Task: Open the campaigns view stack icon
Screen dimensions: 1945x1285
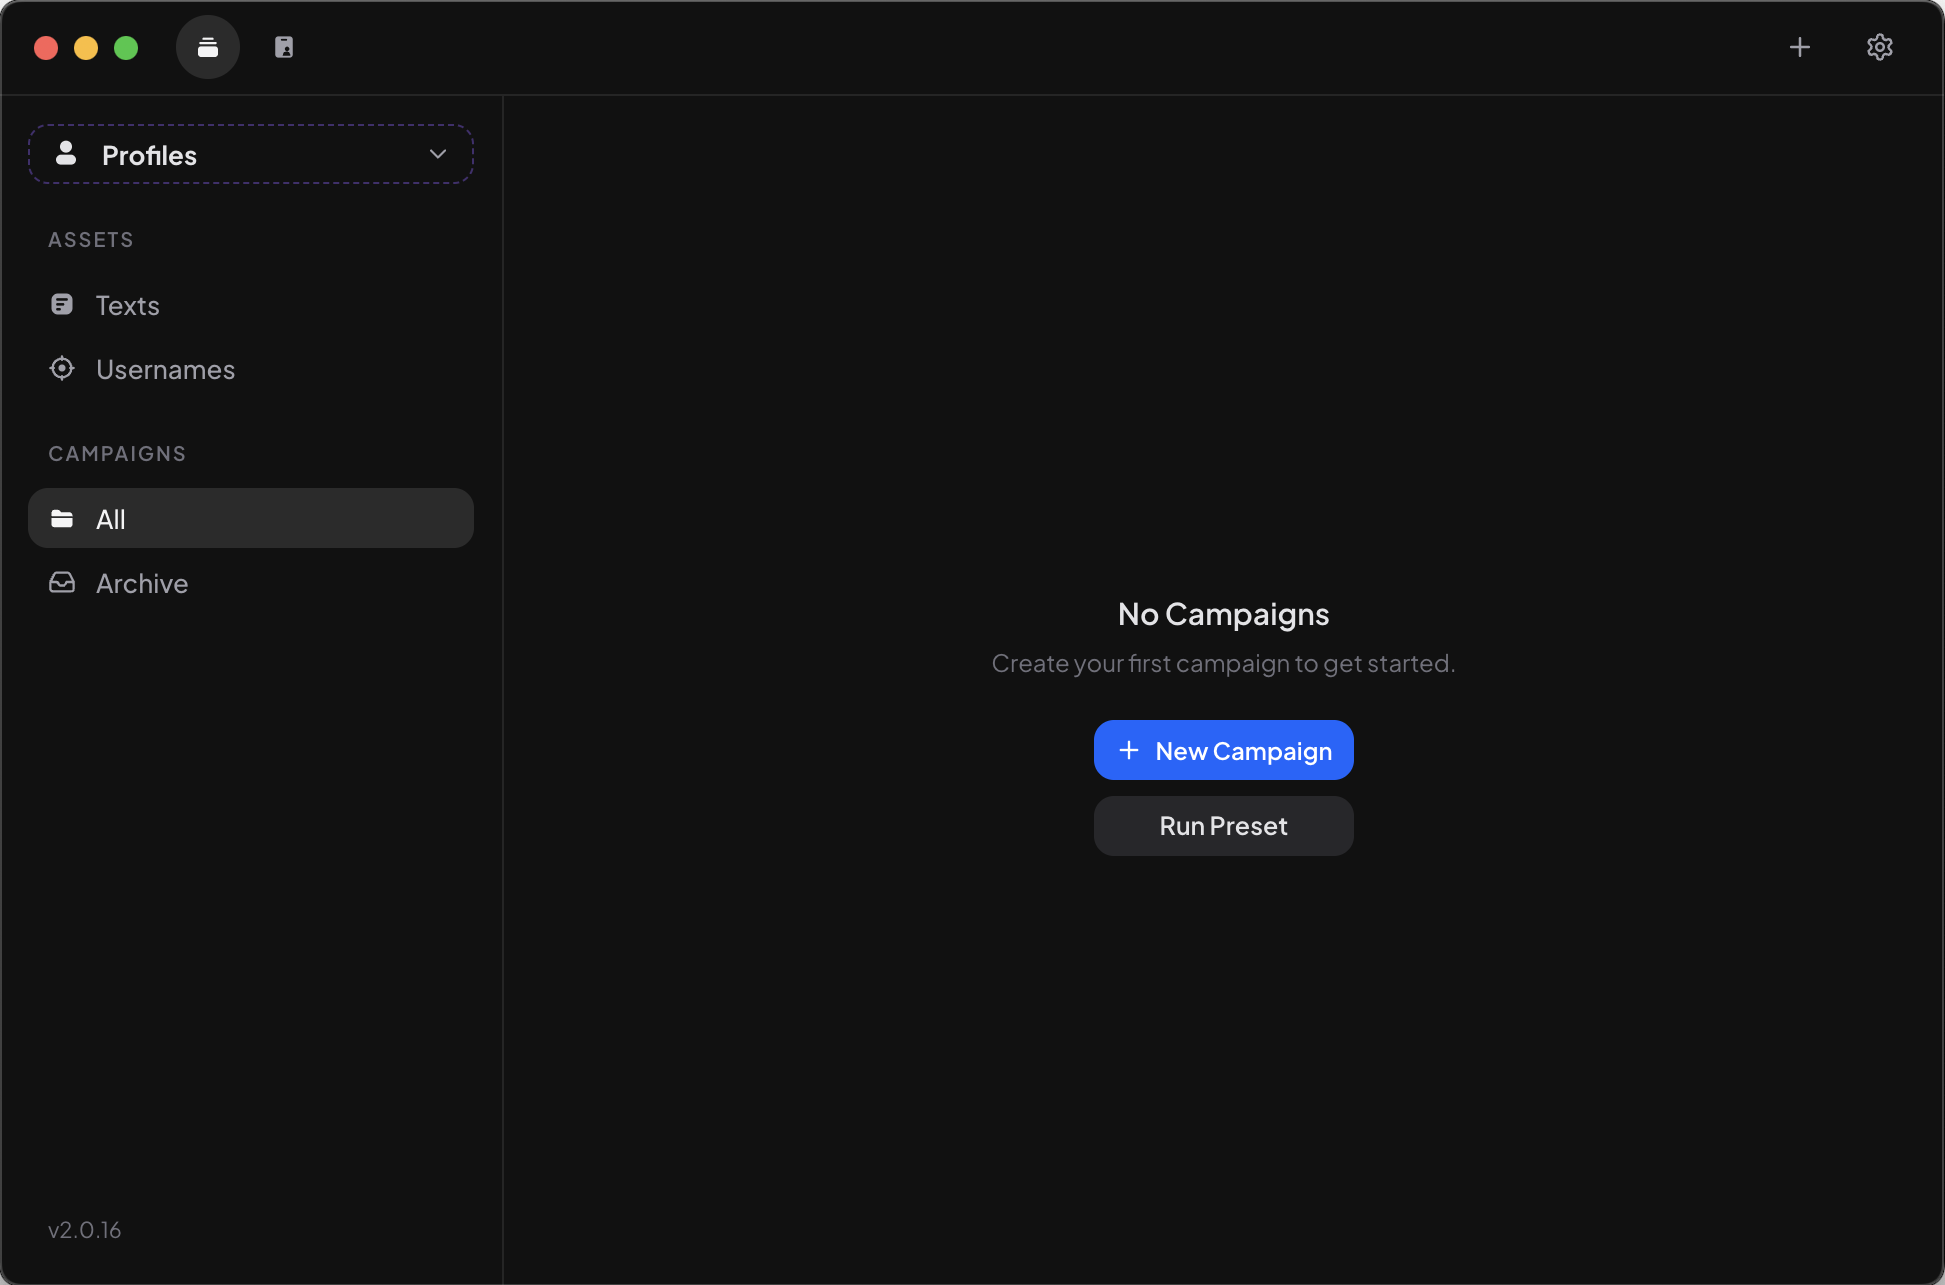Action: click(208, 47)
